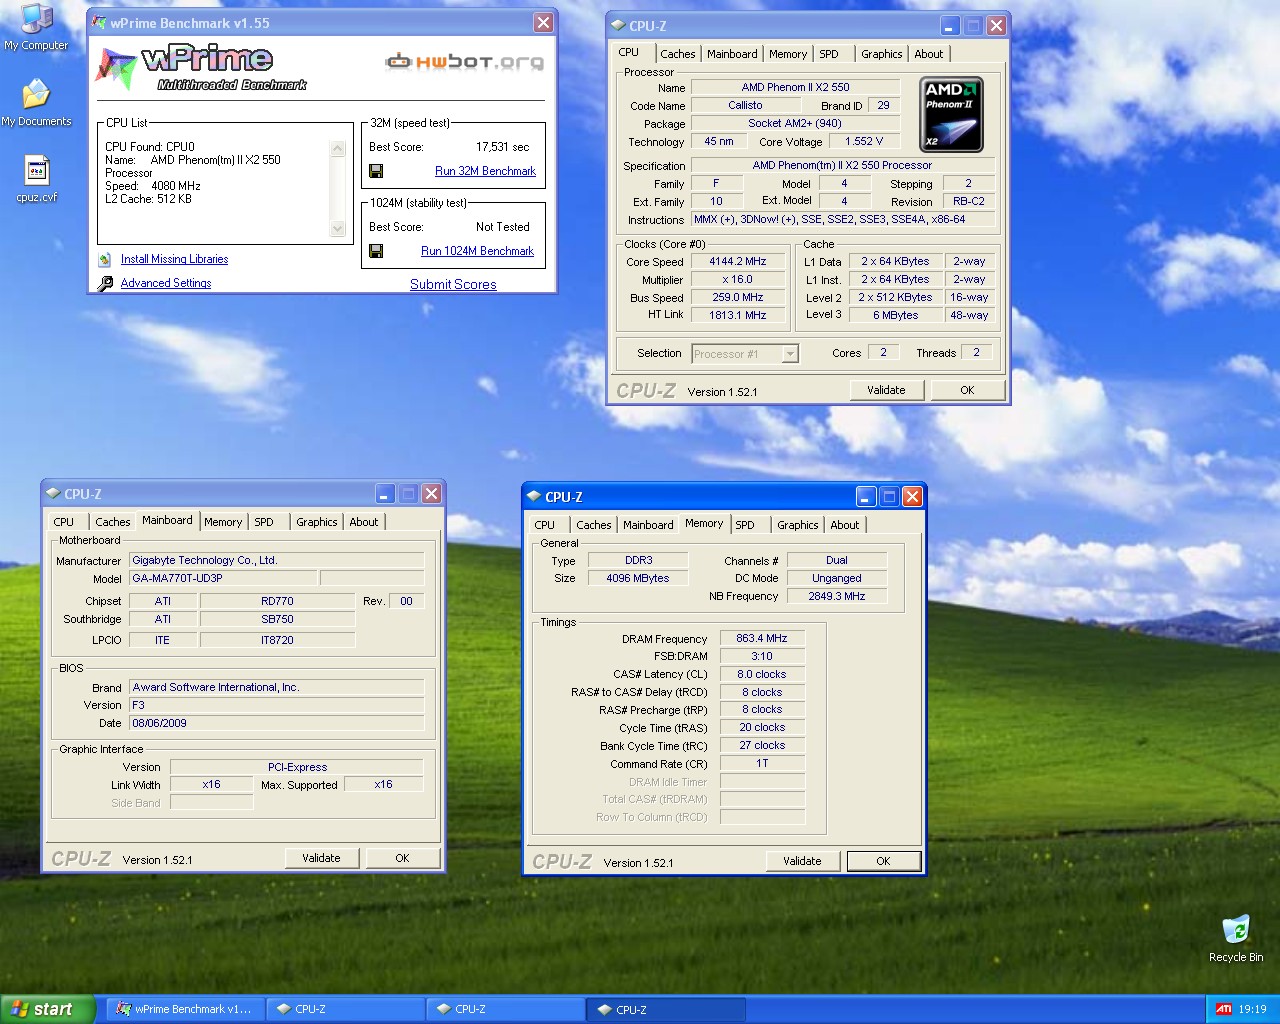Click the Windows start button
Screen dimensions: 1280x1024
point(47,1009)
